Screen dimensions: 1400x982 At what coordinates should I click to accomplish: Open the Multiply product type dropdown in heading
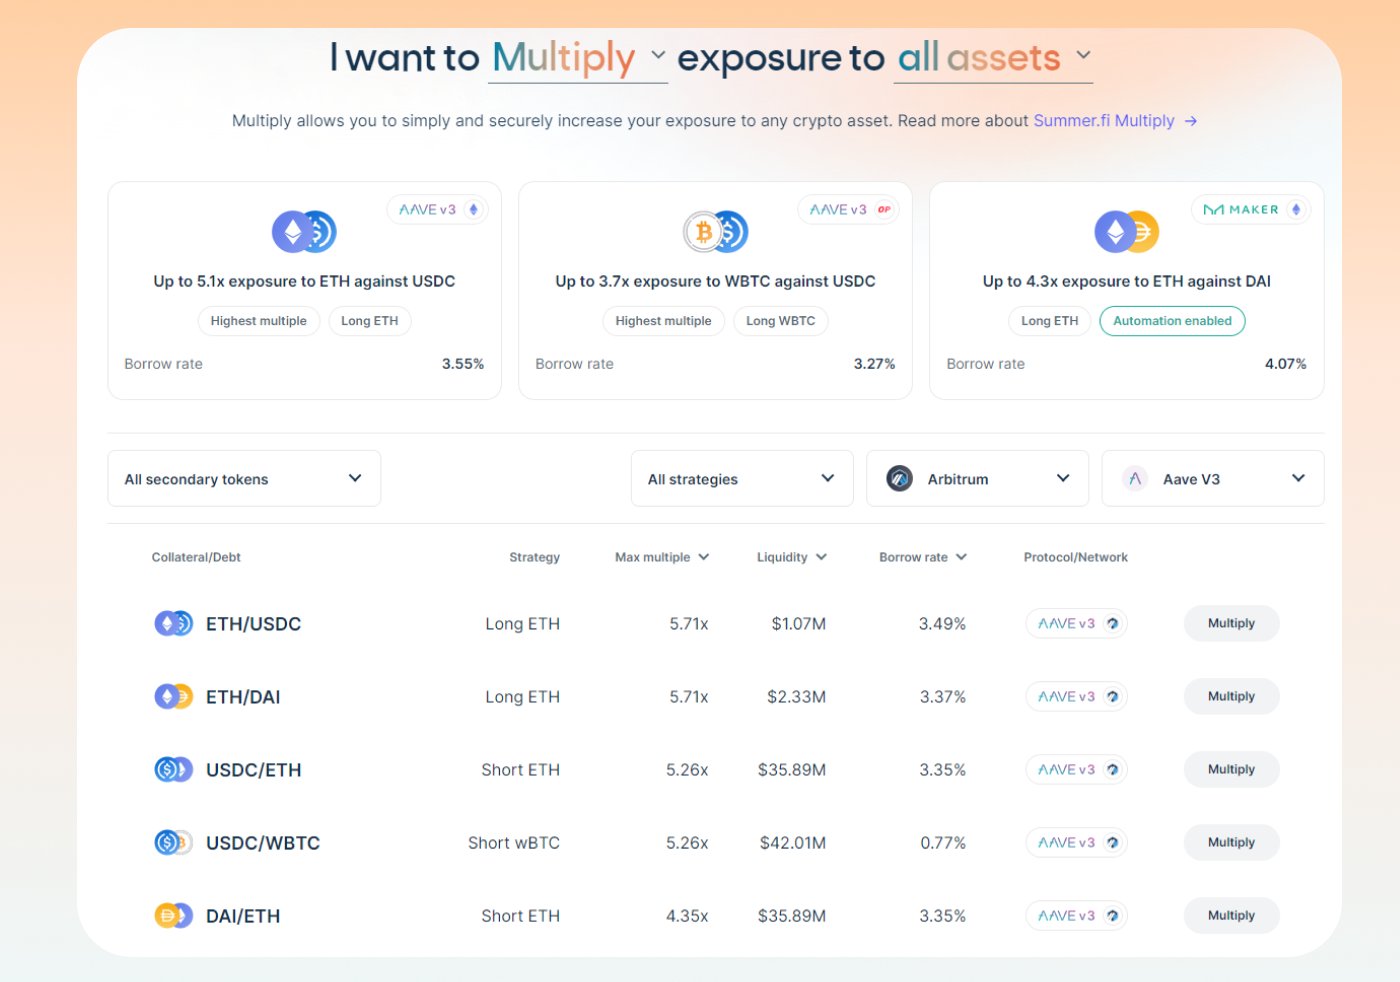pos(578,58)
